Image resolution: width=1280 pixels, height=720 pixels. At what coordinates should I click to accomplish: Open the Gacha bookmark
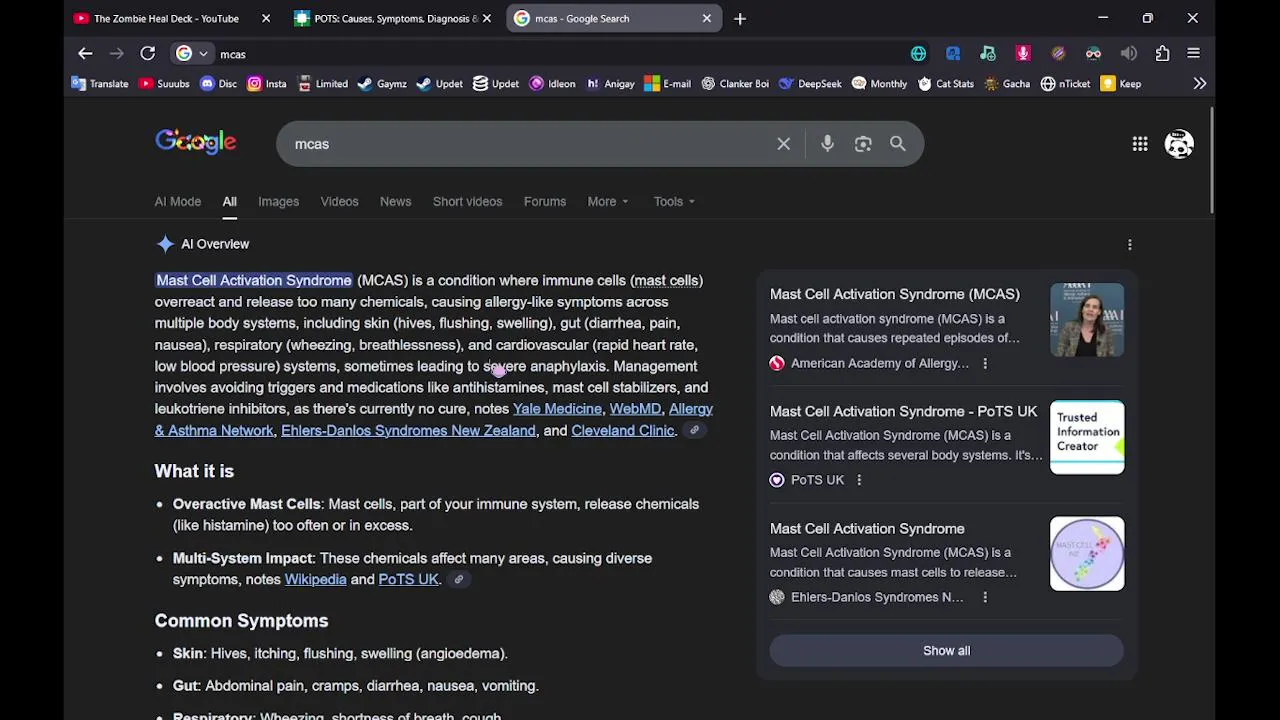(x=1007, y=84)
